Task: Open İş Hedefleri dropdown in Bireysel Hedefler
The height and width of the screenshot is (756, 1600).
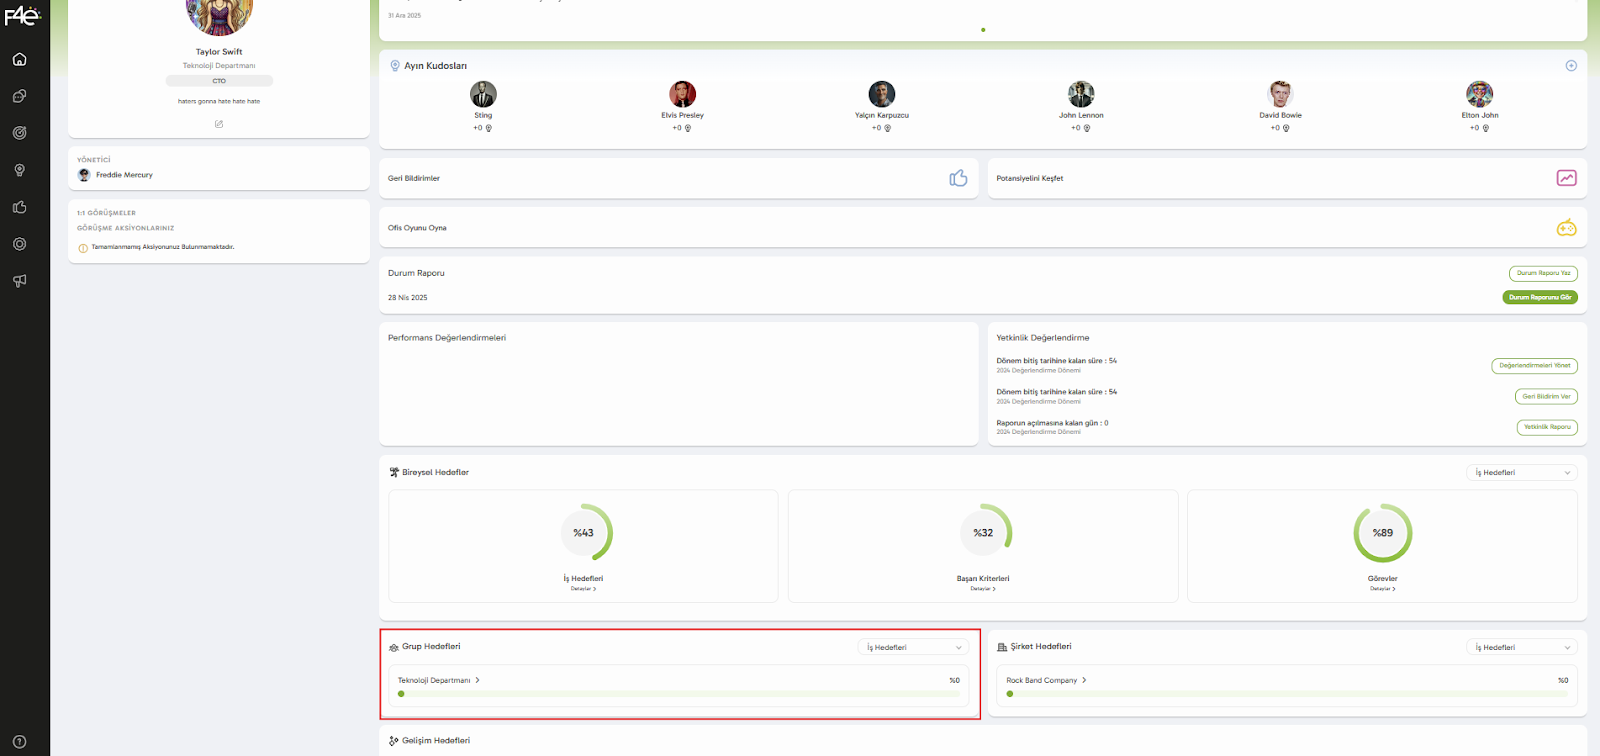Action: [1522, 473]
